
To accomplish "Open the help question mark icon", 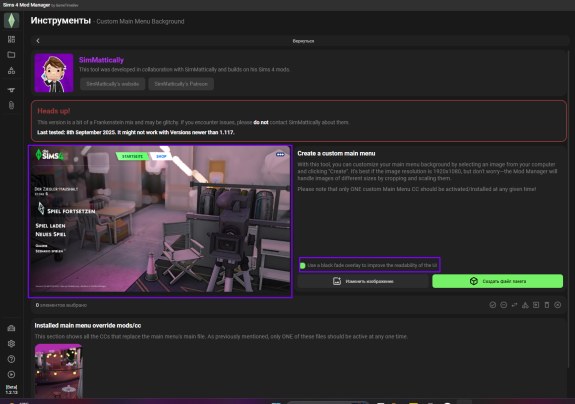I will (11, 359).
